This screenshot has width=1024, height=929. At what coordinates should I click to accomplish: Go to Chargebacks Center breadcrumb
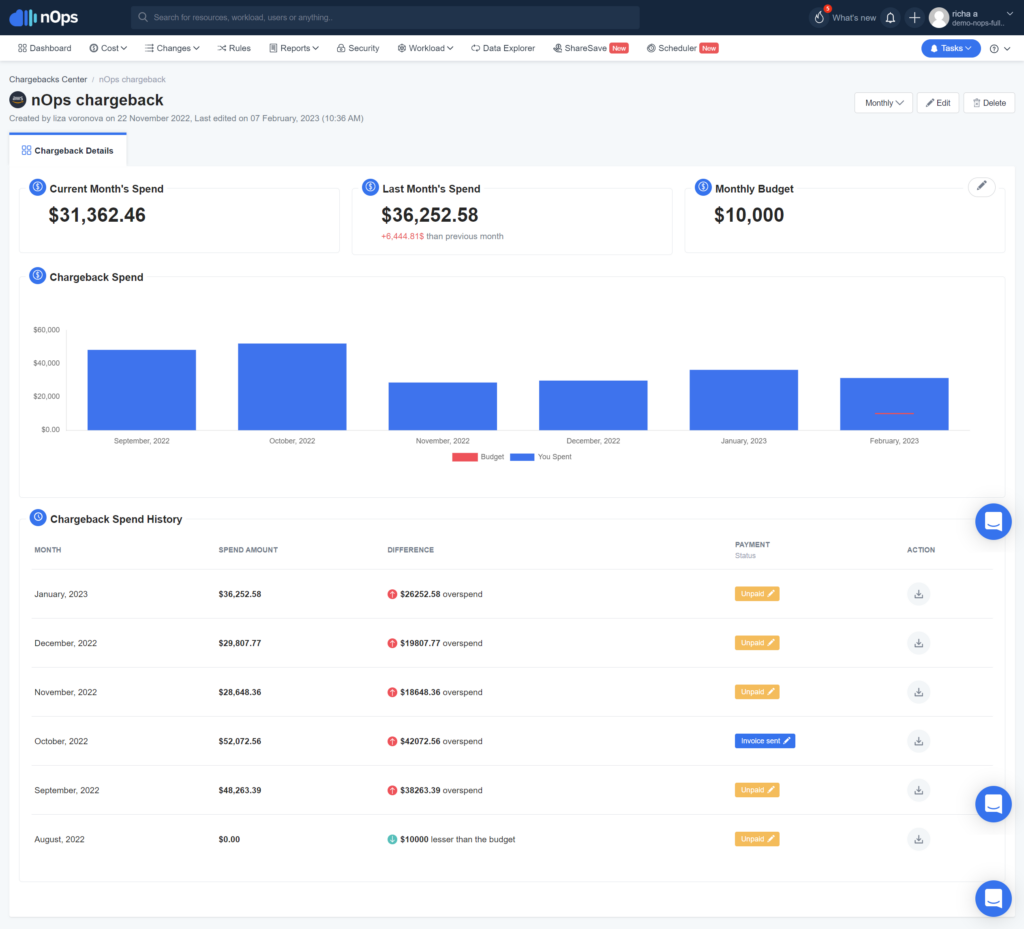tap(48, 80)
